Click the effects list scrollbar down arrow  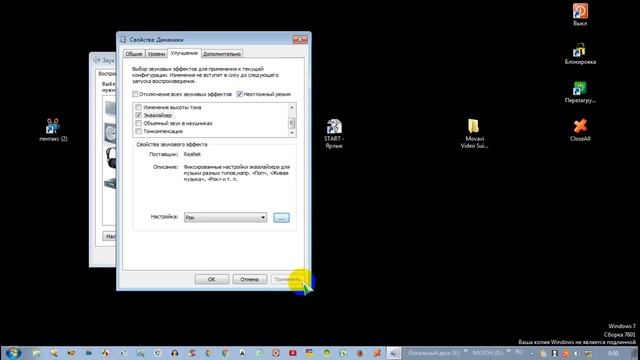click(291, 133)
